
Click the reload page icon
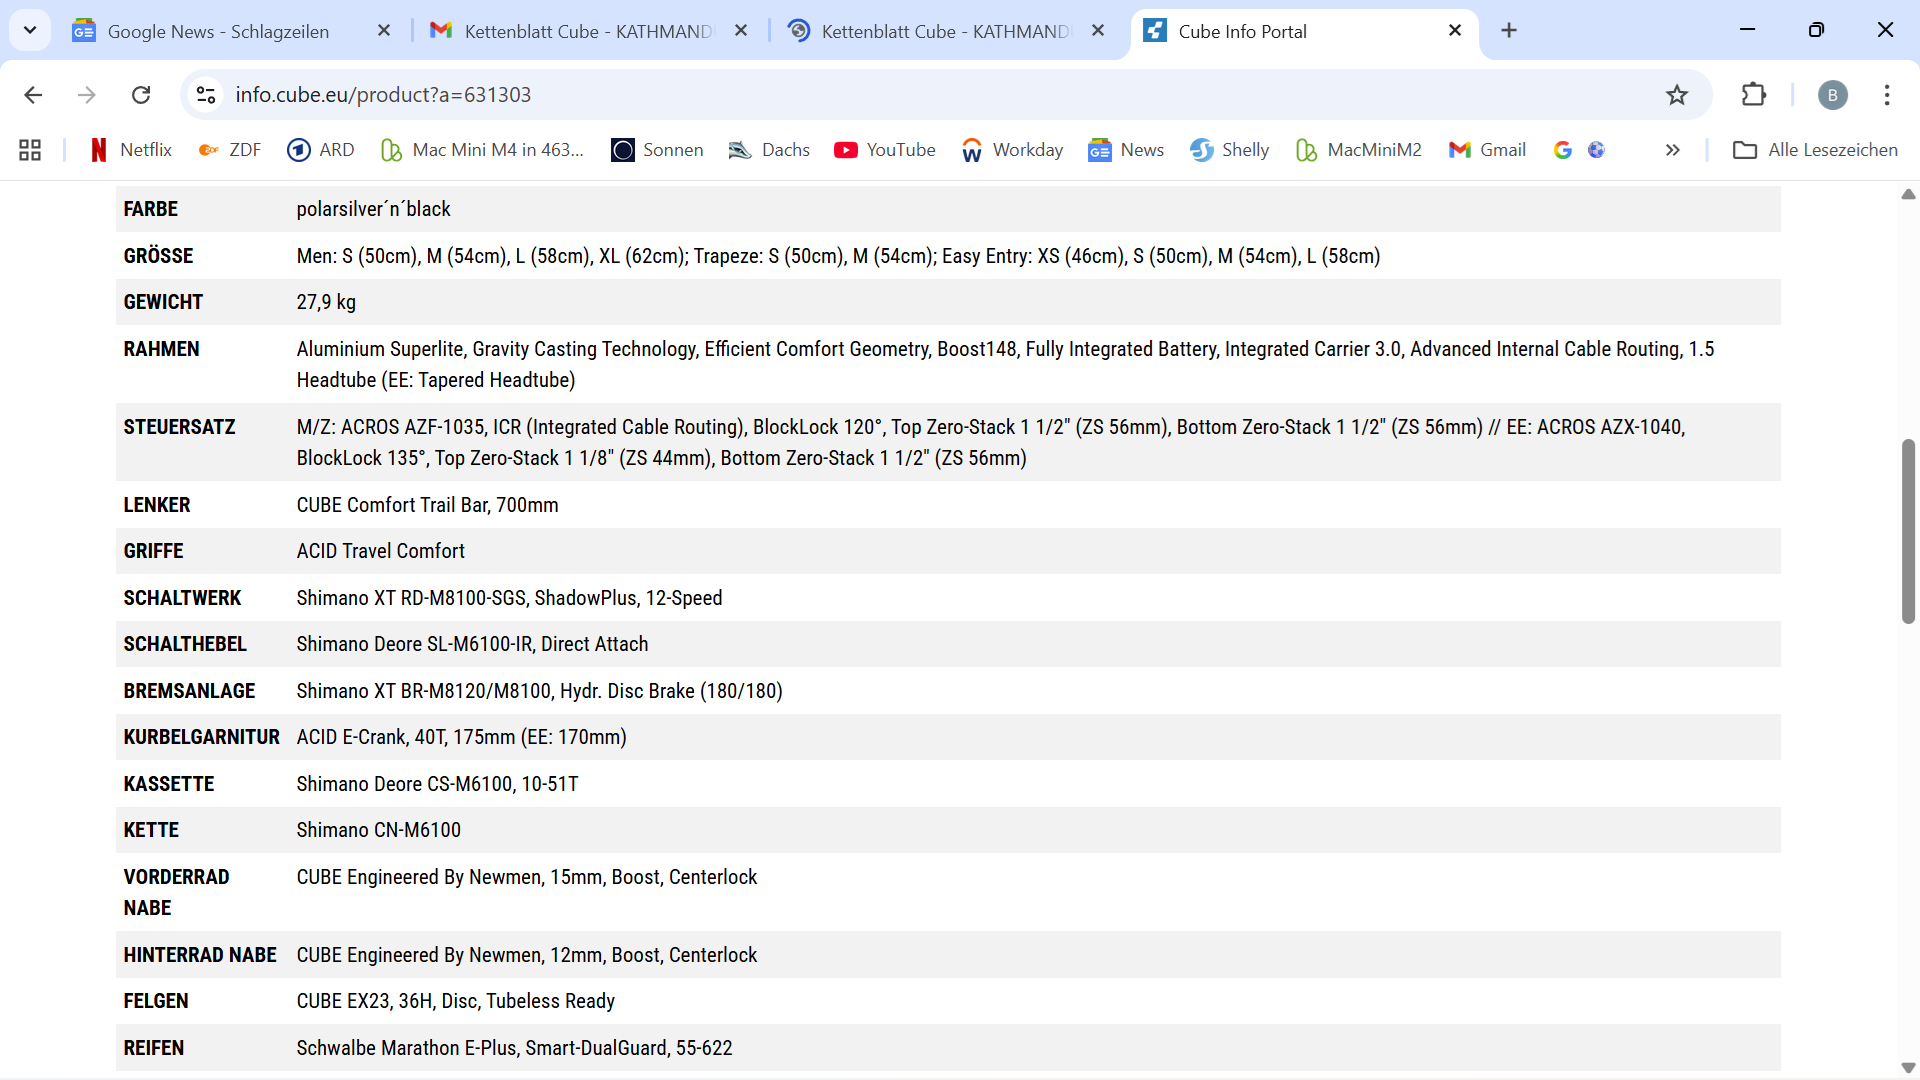(141, 95)
